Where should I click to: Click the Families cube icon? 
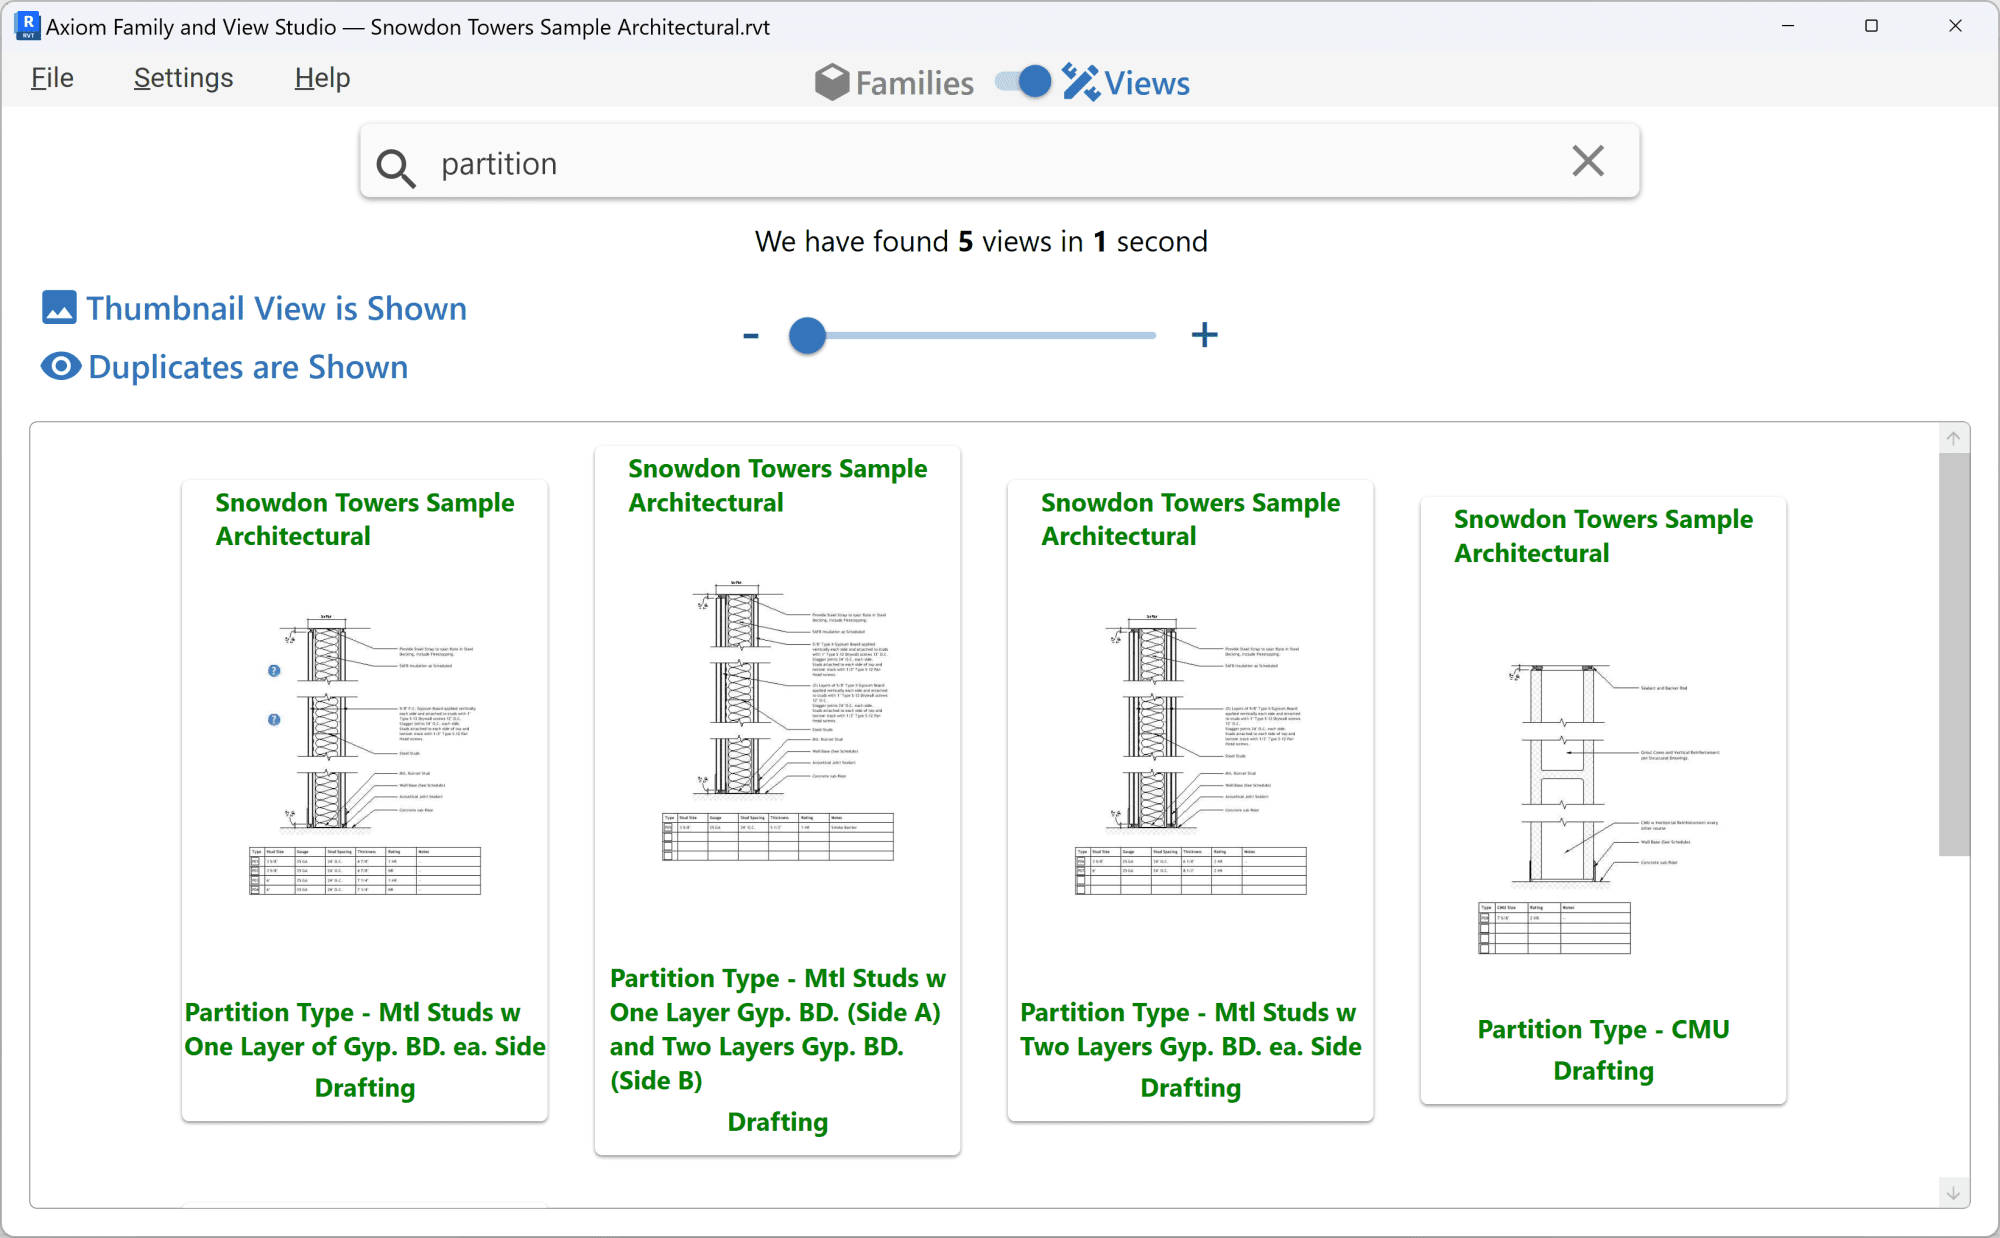click(831, 82)
